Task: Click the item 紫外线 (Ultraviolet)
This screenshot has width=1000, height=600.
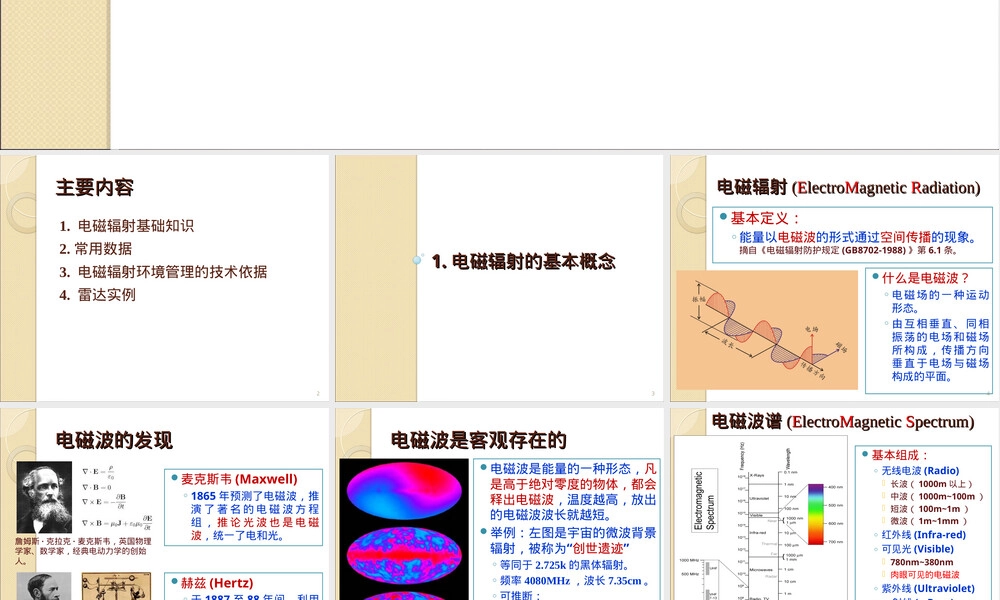Action: (928, 589)
